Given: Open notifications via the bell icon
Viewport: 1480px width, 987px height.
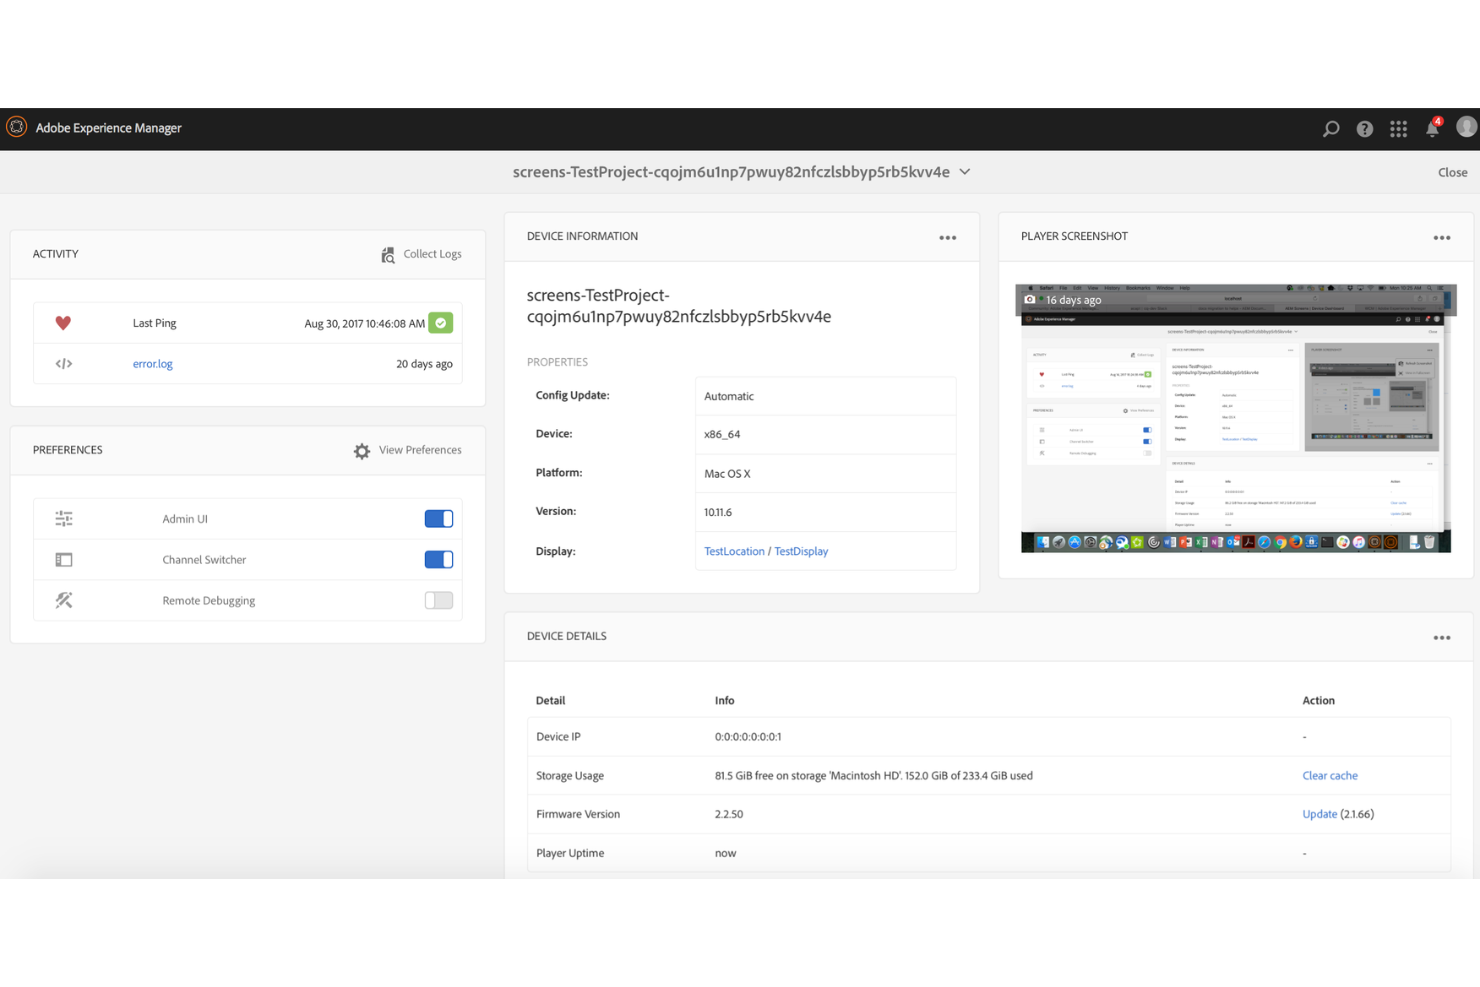Looking at the screenshot, I should tap(1431, 128).
